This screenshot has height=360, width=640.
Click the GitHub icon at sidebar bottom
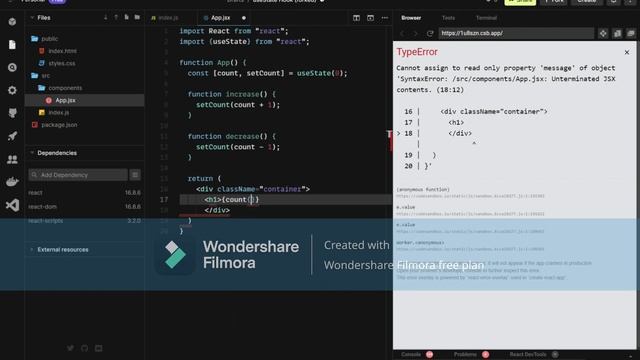pos(84,348)
